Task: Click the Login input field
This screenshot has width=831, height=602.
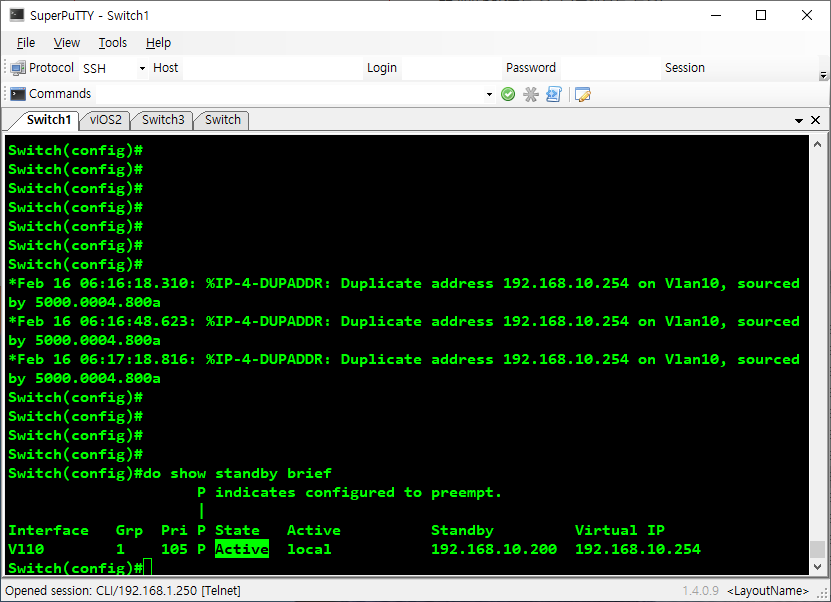Action: (x=451, y=68)
